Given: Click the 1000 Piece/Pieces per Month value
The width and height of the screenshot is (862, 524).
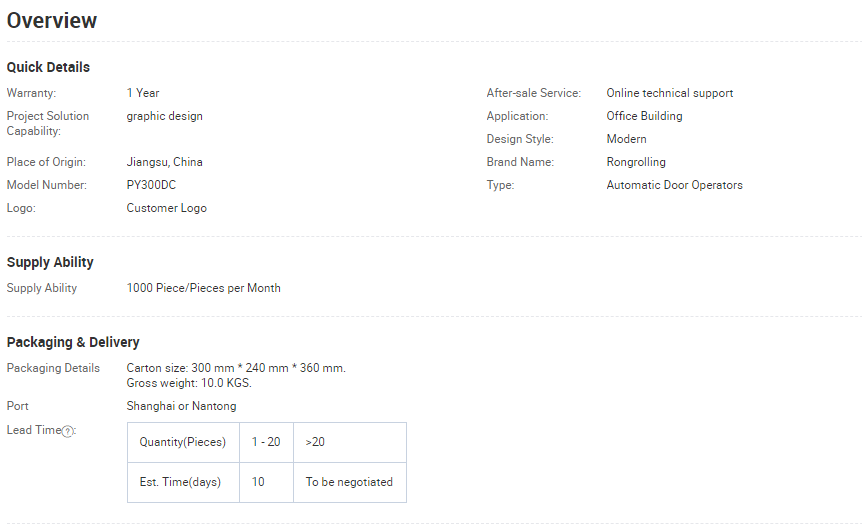Looking at the screenshot, I should (x=203, y=288).
